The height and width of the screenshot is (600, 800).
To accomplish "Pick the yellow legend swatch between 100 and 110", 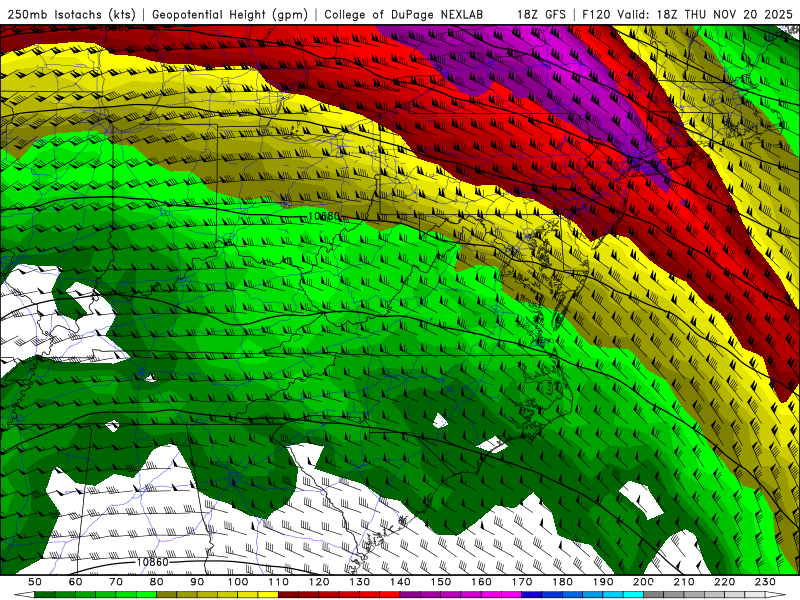I will [x=258, y=595].
